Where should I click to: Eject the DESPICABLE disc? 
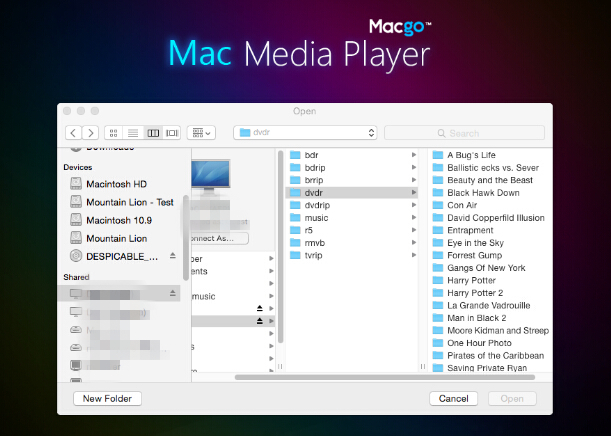[173, 256]
